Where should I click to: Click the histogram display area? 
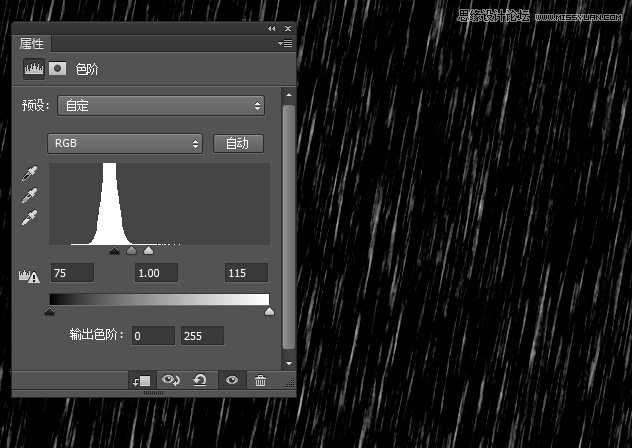tap(159, 204)
